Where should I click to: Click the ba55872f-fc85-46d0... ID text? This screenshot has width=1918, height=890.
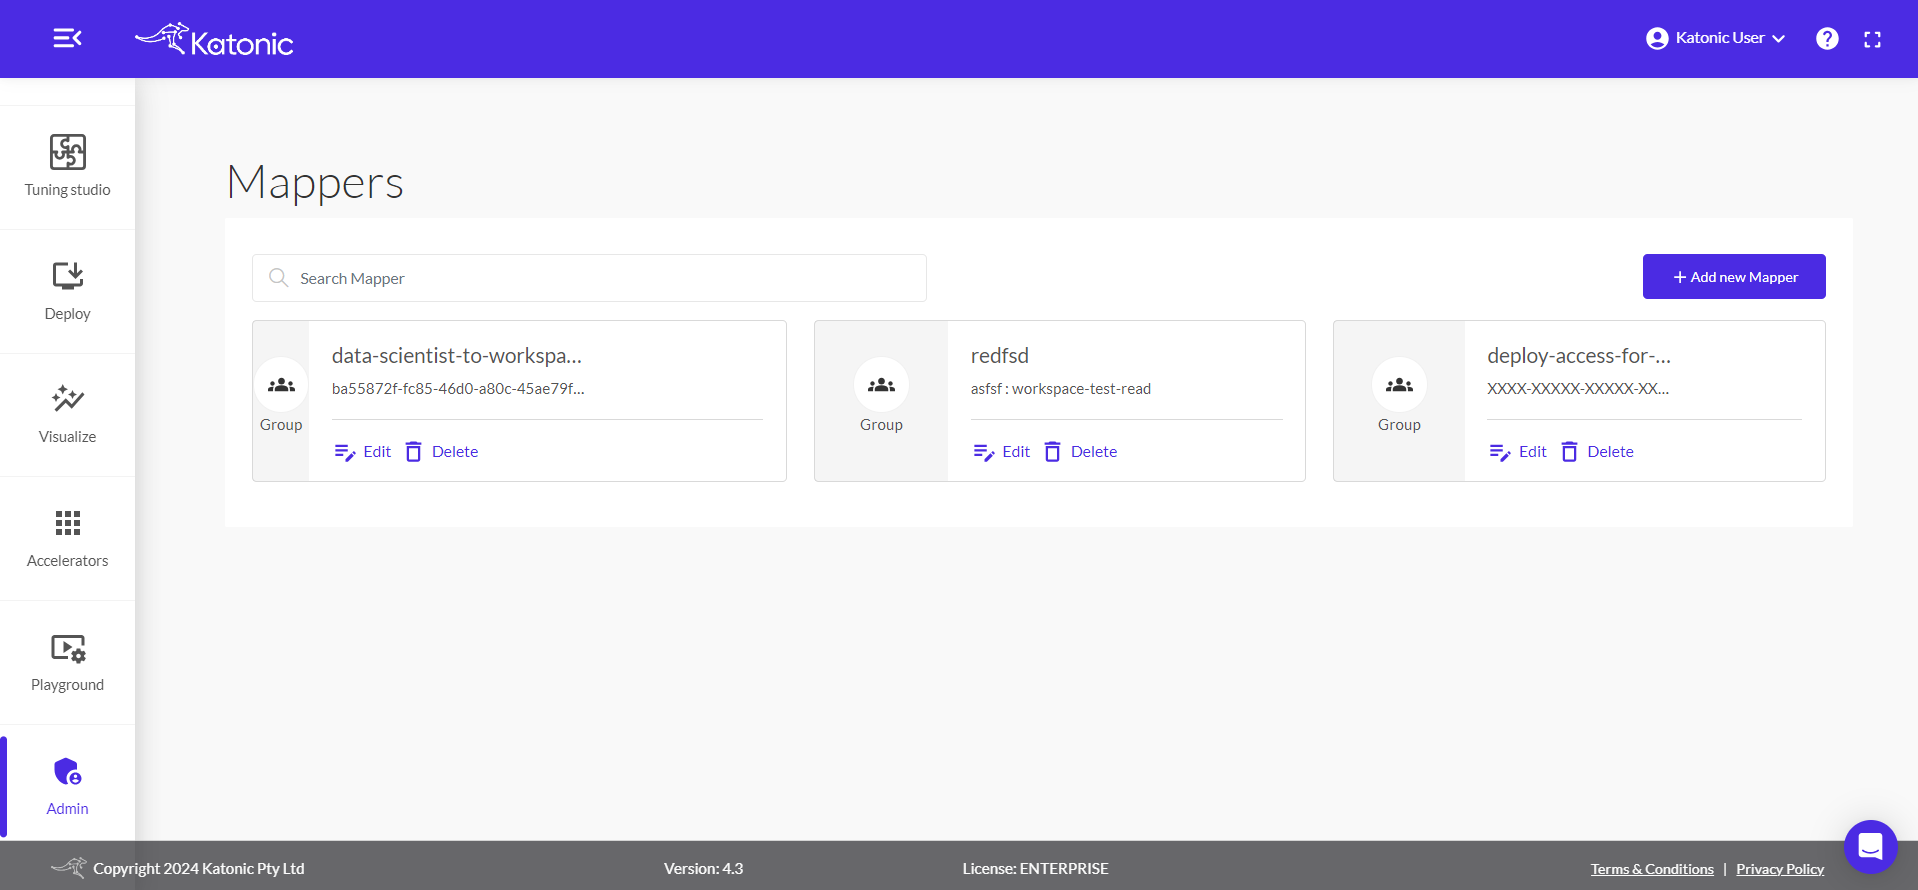(x=458, y=389)
